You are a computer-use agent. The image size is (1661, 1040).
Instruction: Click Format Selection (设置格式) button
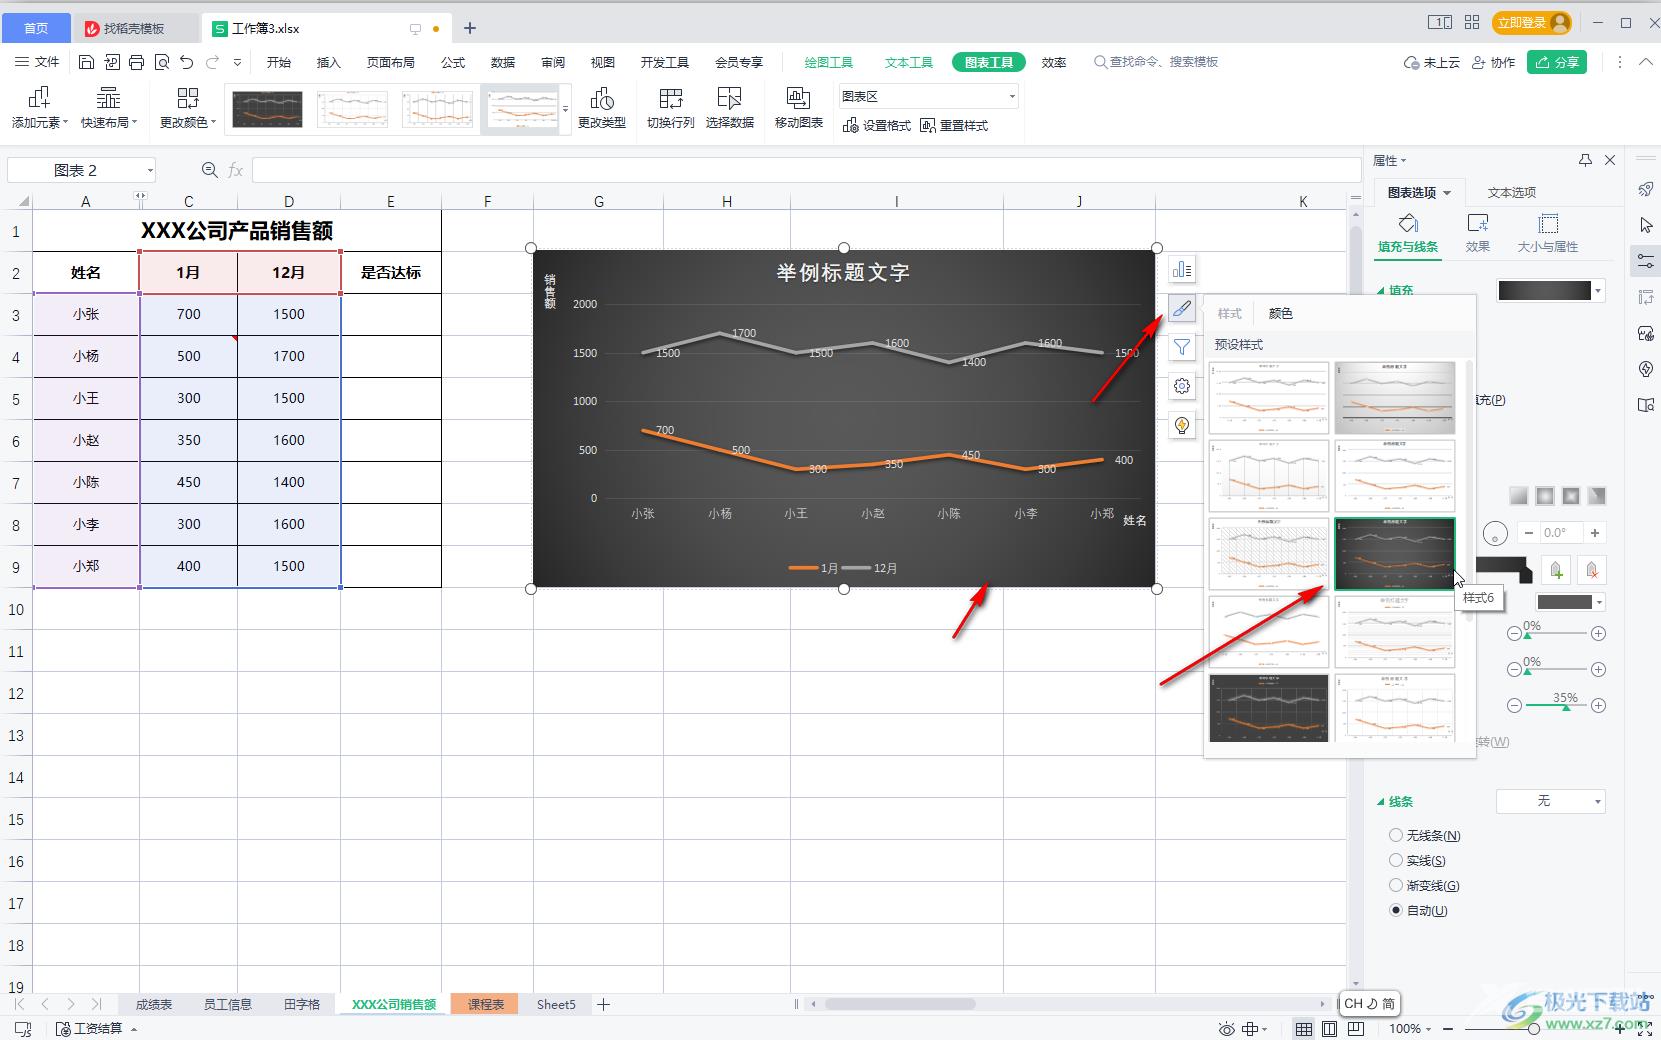[x=877, y=125]
